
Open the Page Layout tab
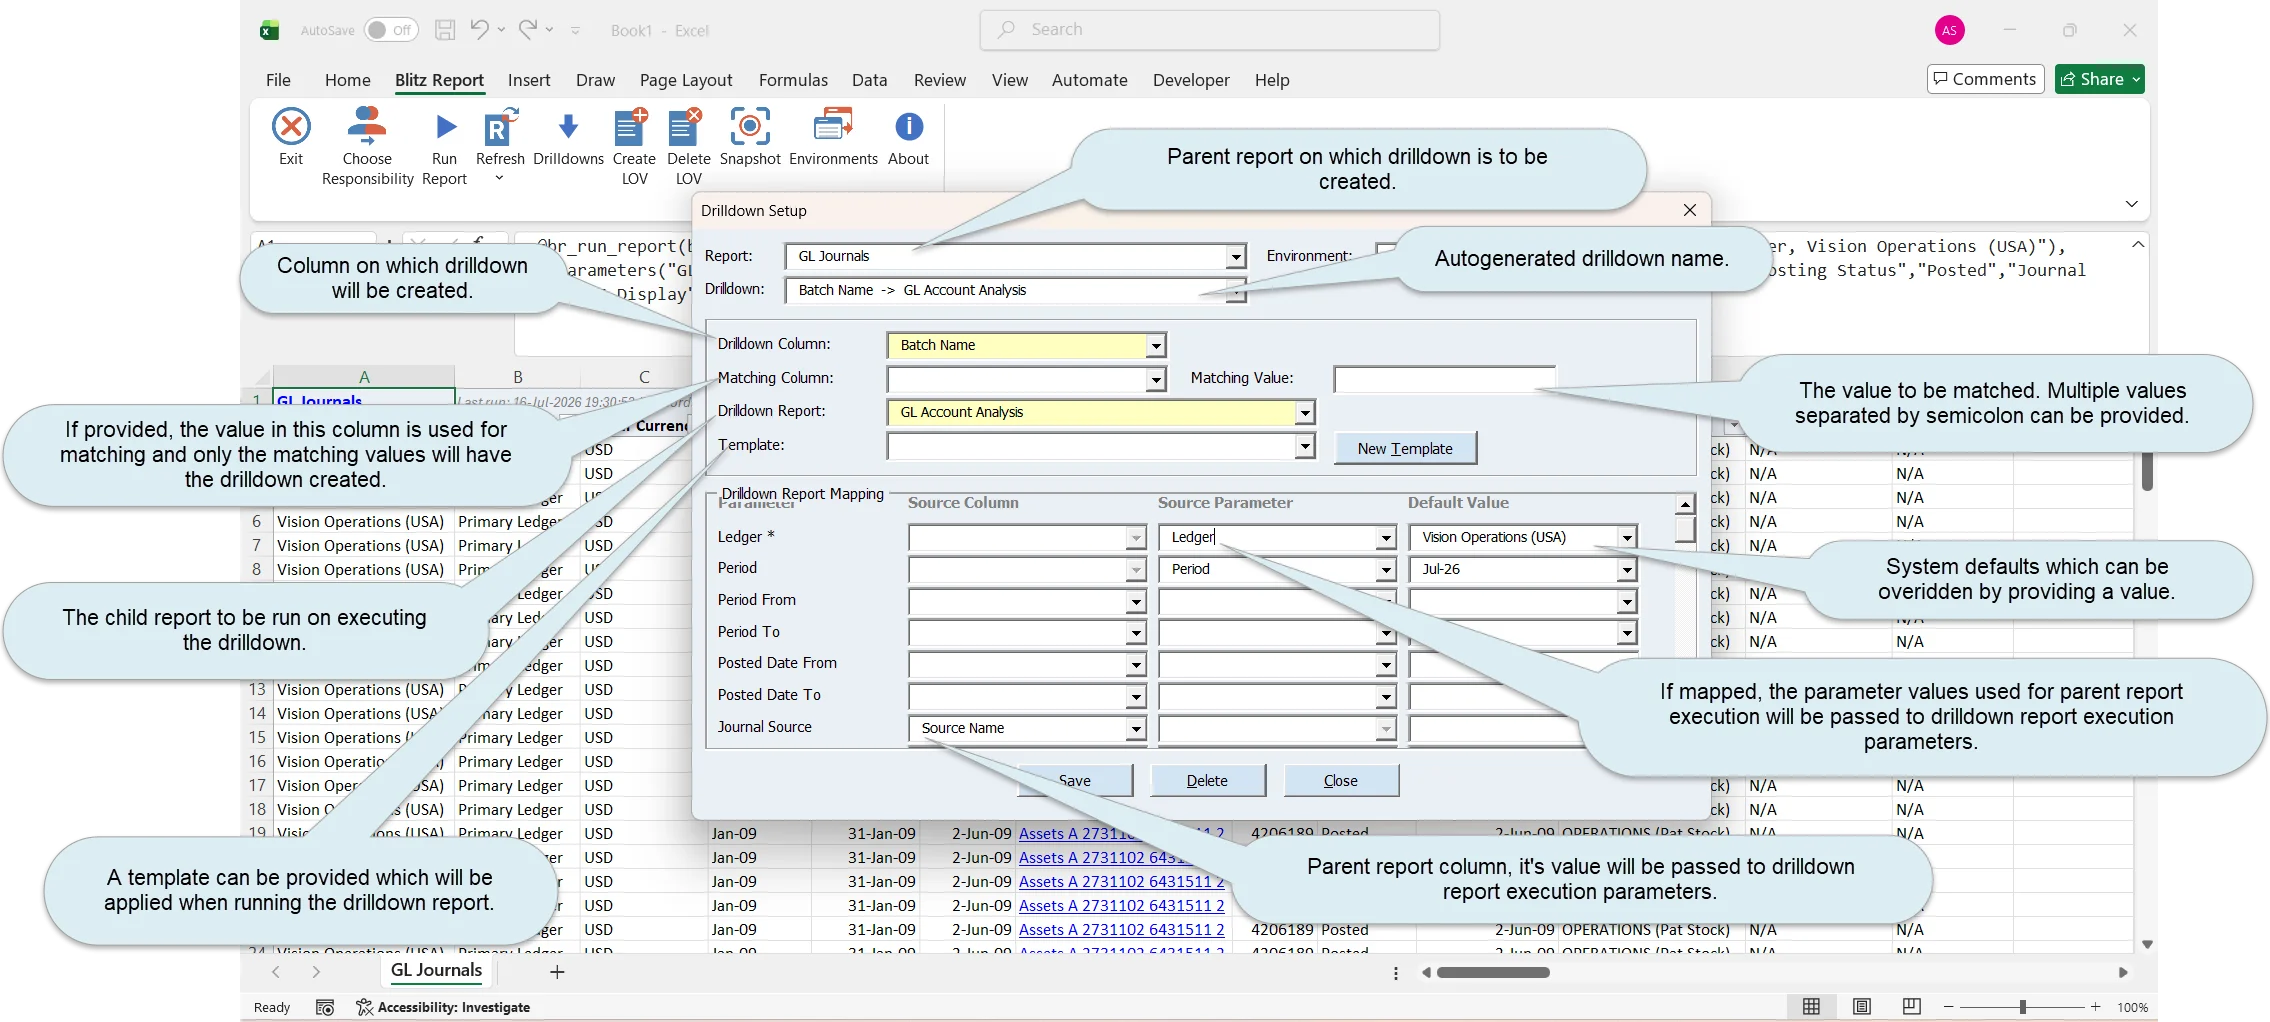coord(686,80)
